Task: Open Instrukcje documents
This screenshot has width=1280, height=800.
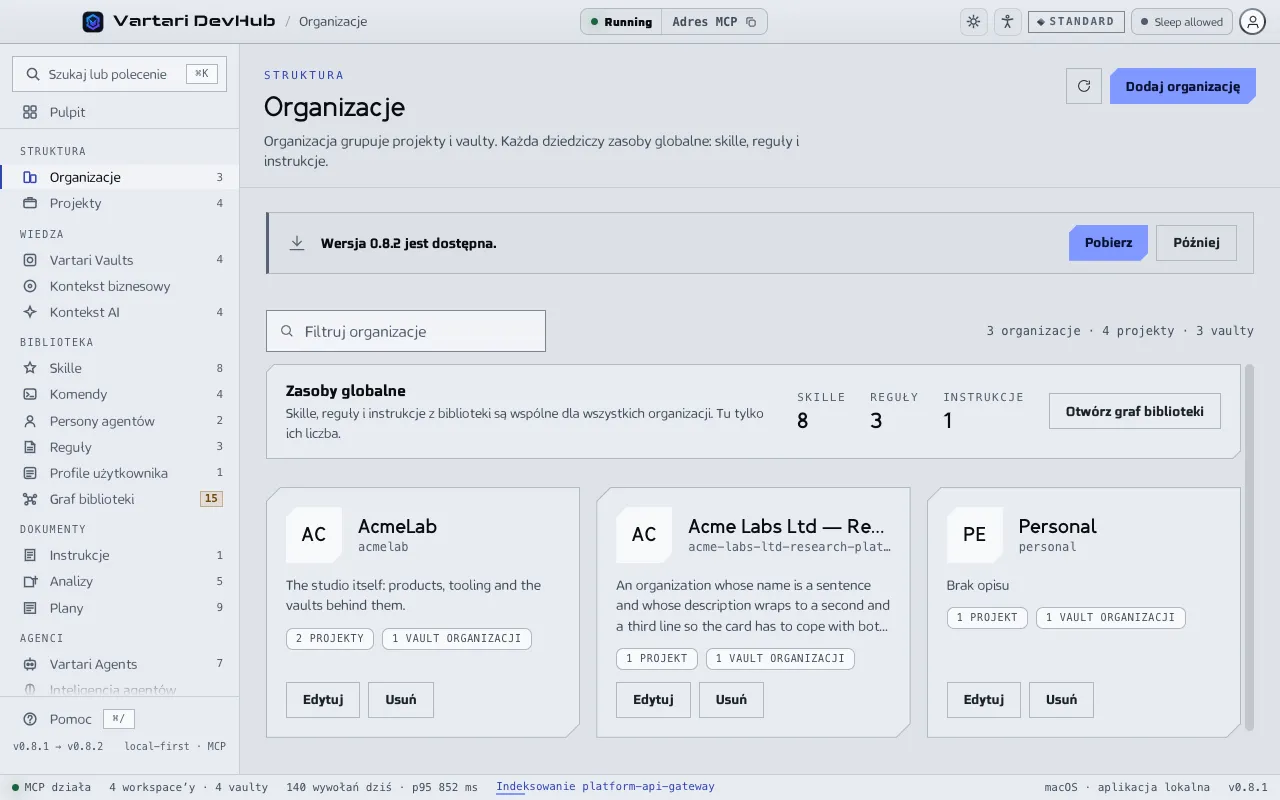Action: [x=120, y=555]
